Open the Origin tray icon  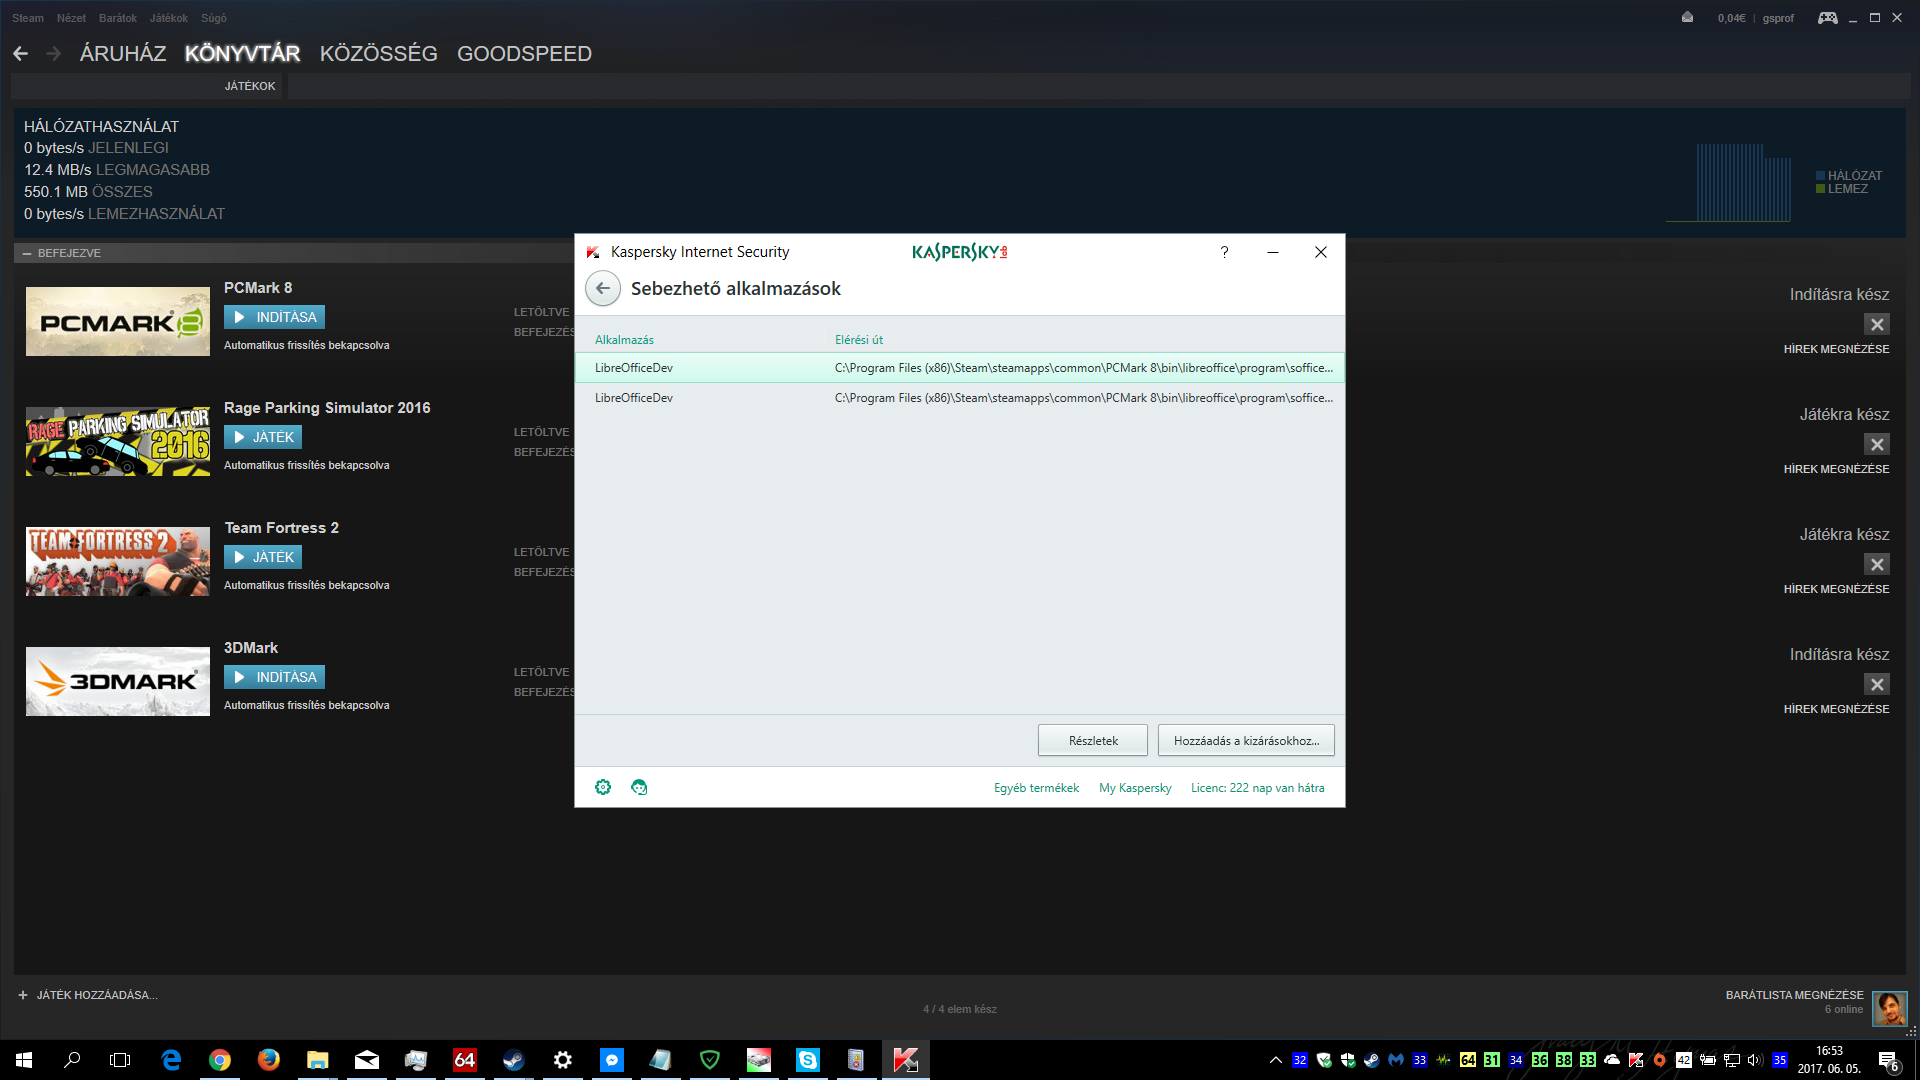(x=1660, y=1060)
